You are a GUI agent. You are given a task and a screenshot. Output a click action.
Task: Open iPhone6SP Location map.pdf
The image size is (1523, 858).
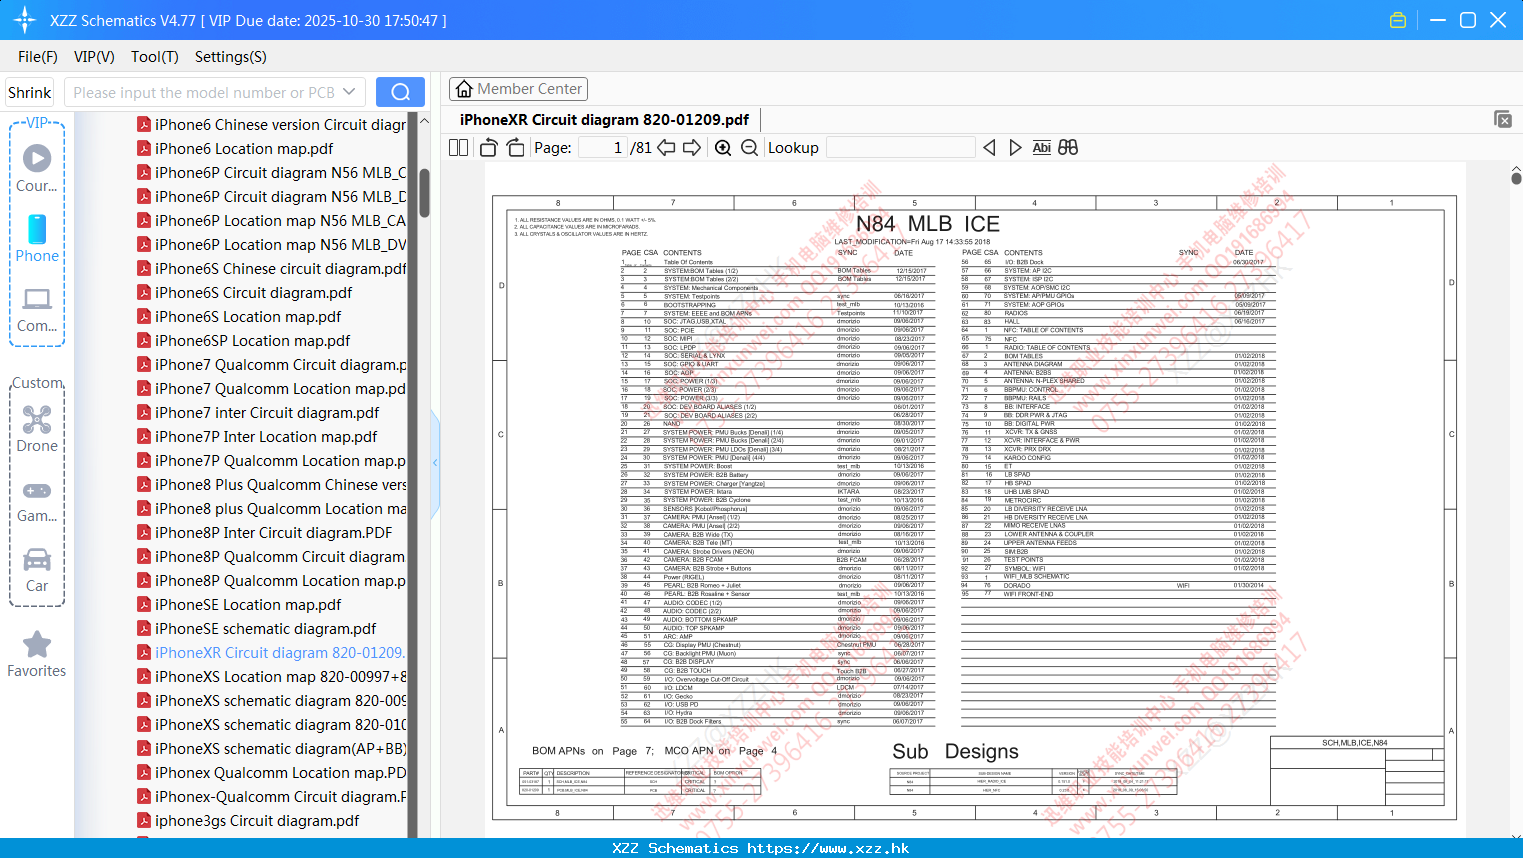point(252,341)
